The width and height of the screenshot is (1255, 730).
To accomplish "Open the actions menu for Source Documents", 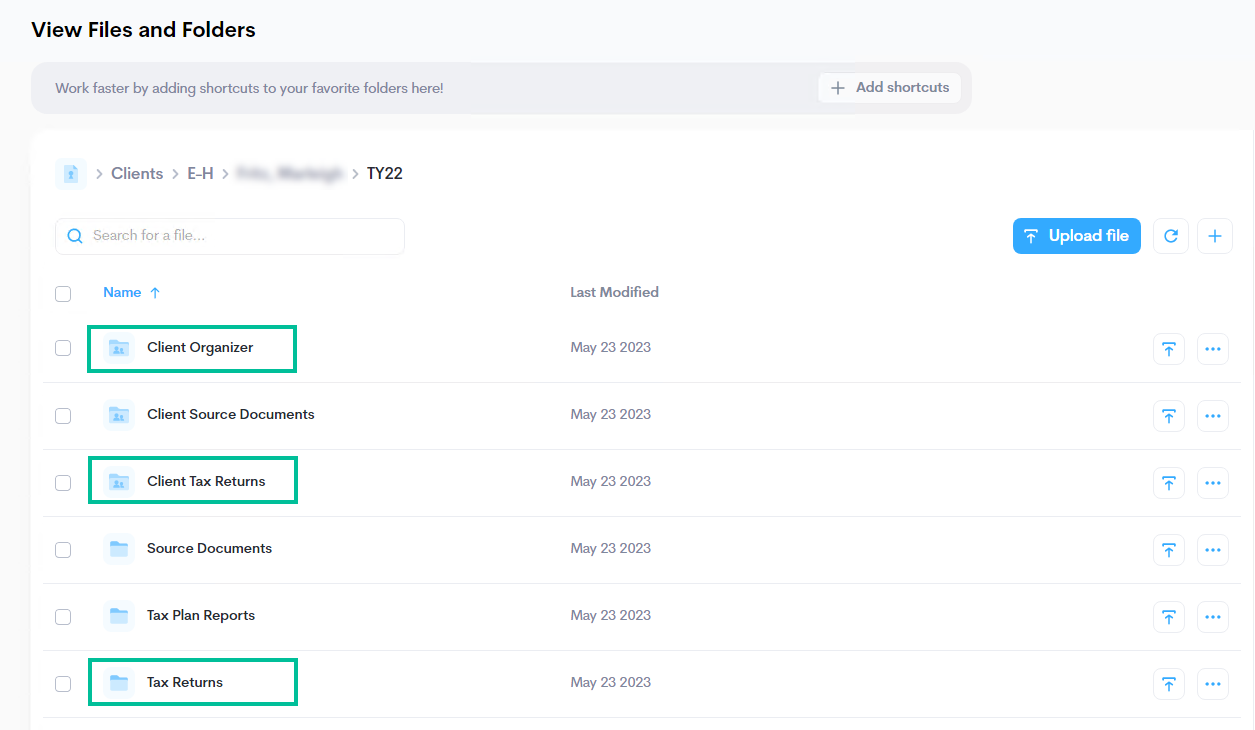I will click(x=1212, y=550).
